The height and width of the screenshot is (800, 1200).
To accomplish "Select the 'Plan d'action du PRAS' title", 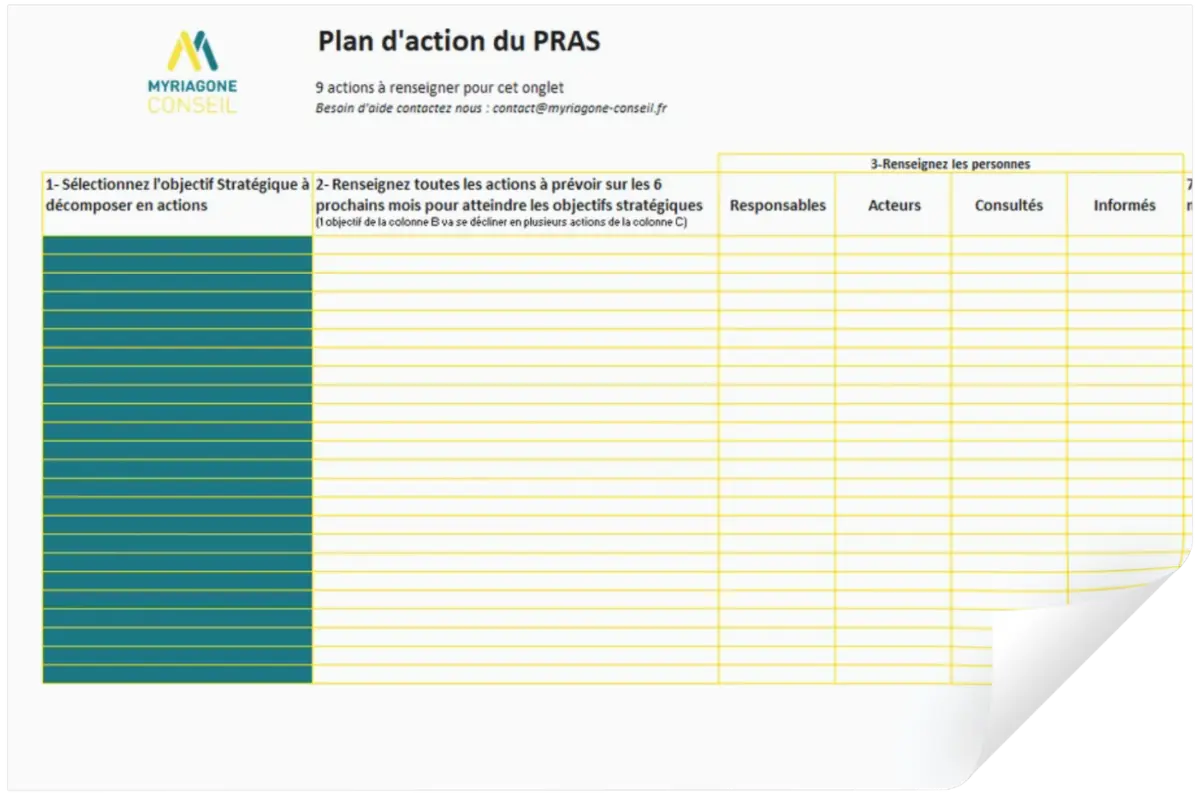I will click(459, 41).
